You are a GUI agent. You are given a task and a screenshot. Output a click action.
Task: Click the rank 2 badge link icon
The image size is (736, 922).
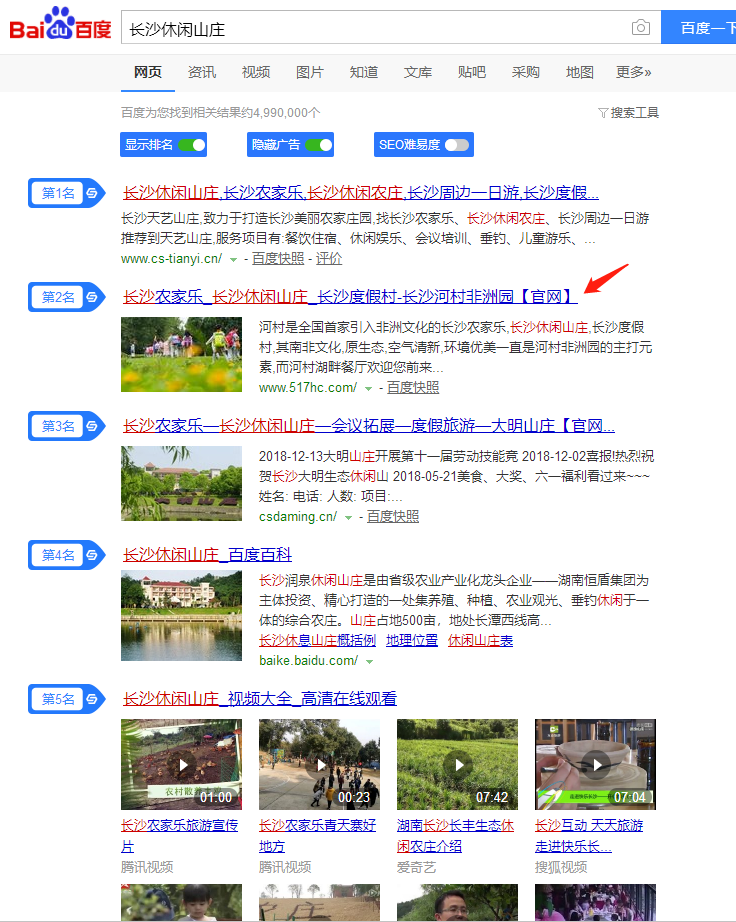(92, 297)
